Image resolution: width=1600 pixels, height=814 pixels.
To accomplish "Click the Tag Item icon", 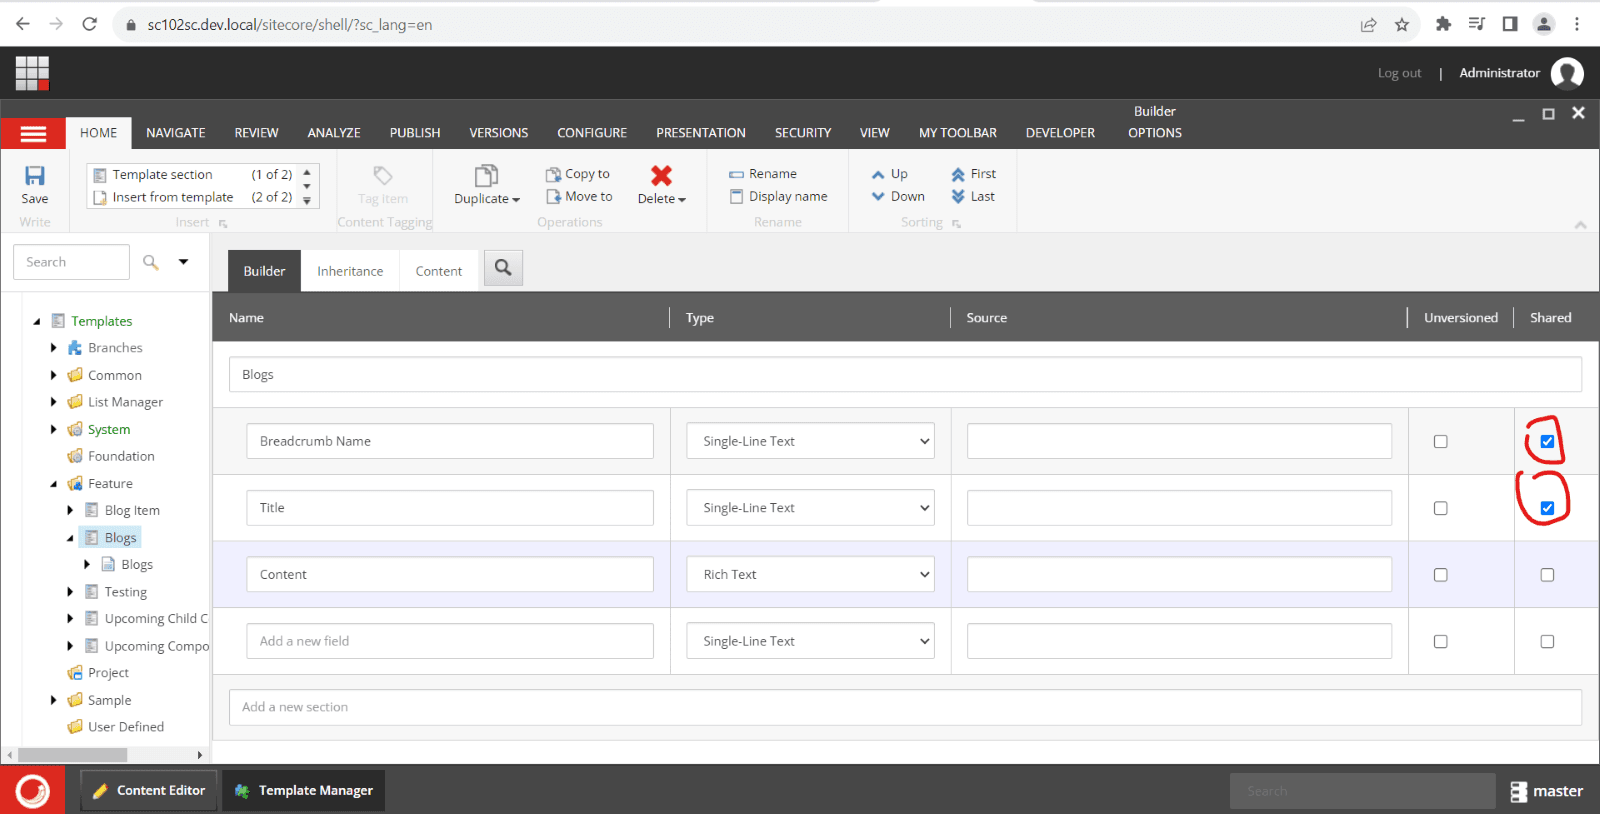I will click(x=382, y=175).
